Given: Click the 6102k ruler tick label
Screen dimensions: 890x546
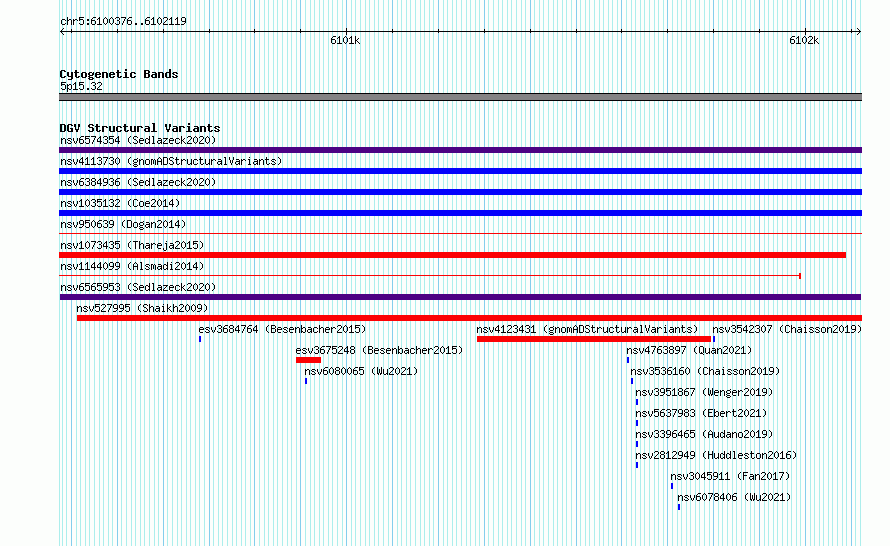Looking at the screenshot, I should click(x=804, y=40).
